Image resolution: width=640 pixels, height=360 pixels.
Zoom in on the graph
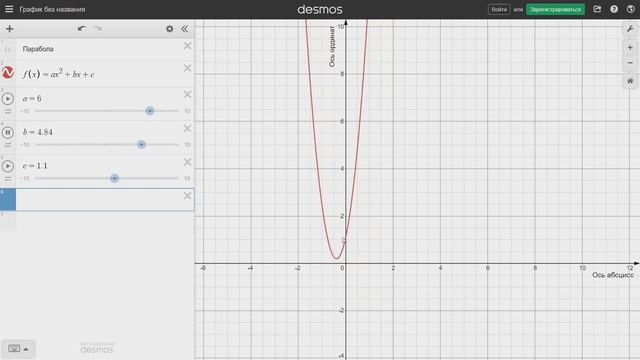click(x=630, y=48)
